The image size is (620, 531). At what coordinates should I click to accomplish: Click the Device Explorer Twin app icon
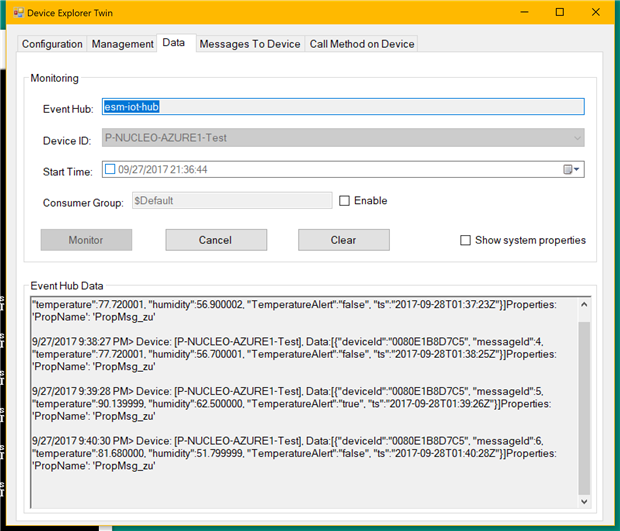point(18,13)
